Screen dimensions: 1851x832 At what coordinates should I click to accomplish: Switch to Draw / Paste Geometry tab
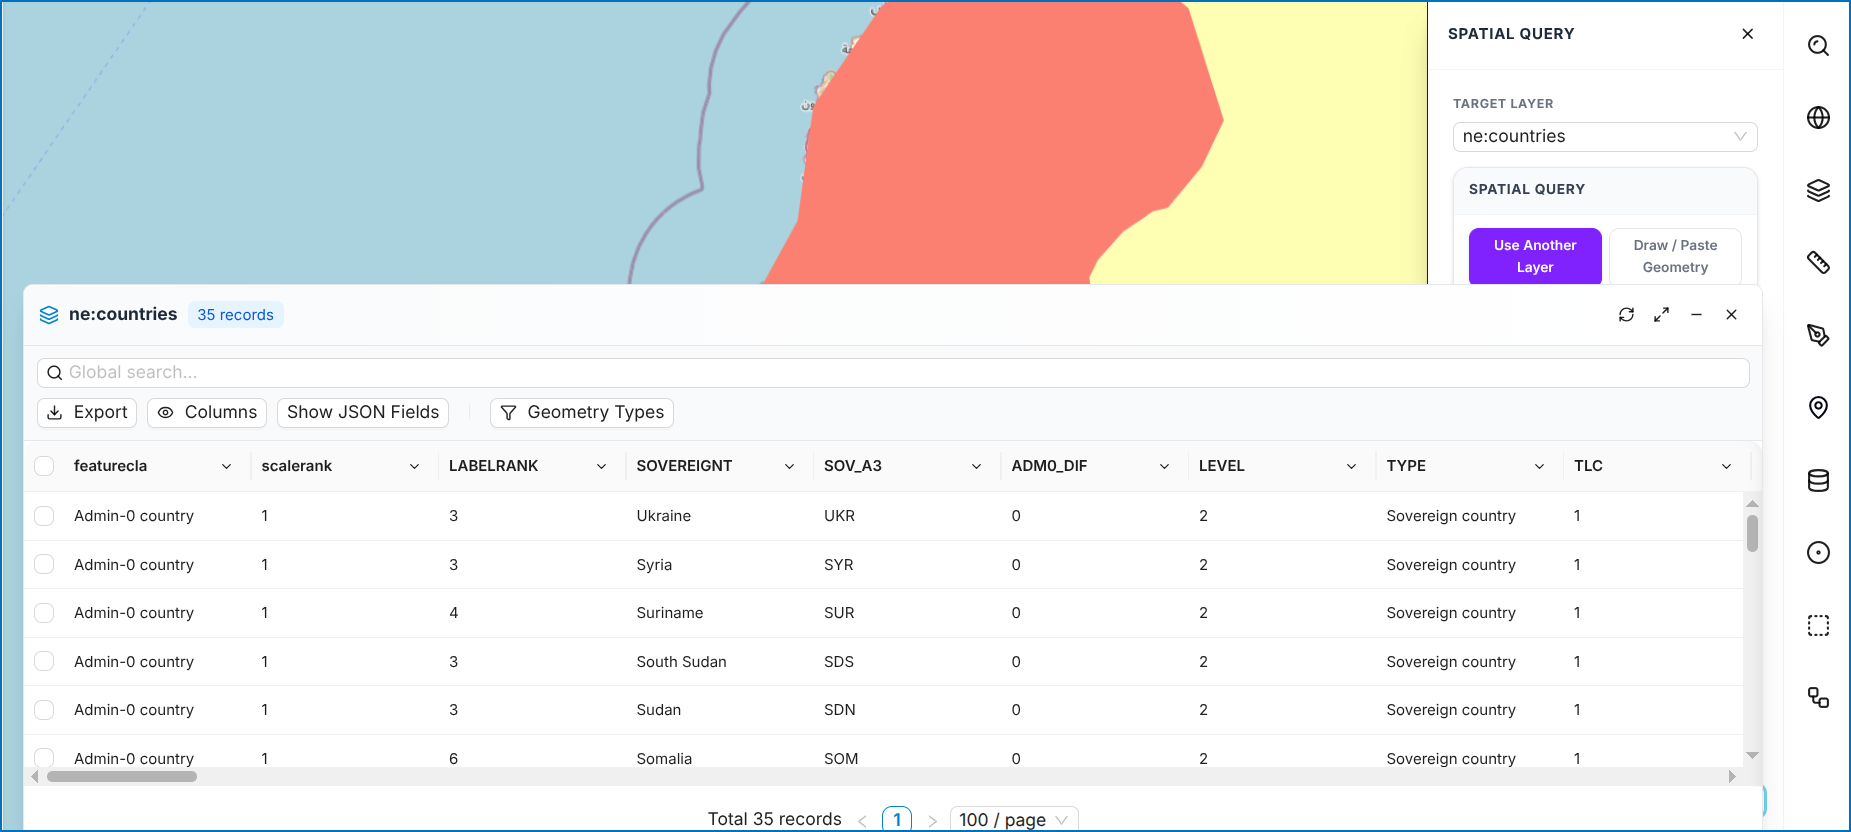click(x=1675, y=256)
